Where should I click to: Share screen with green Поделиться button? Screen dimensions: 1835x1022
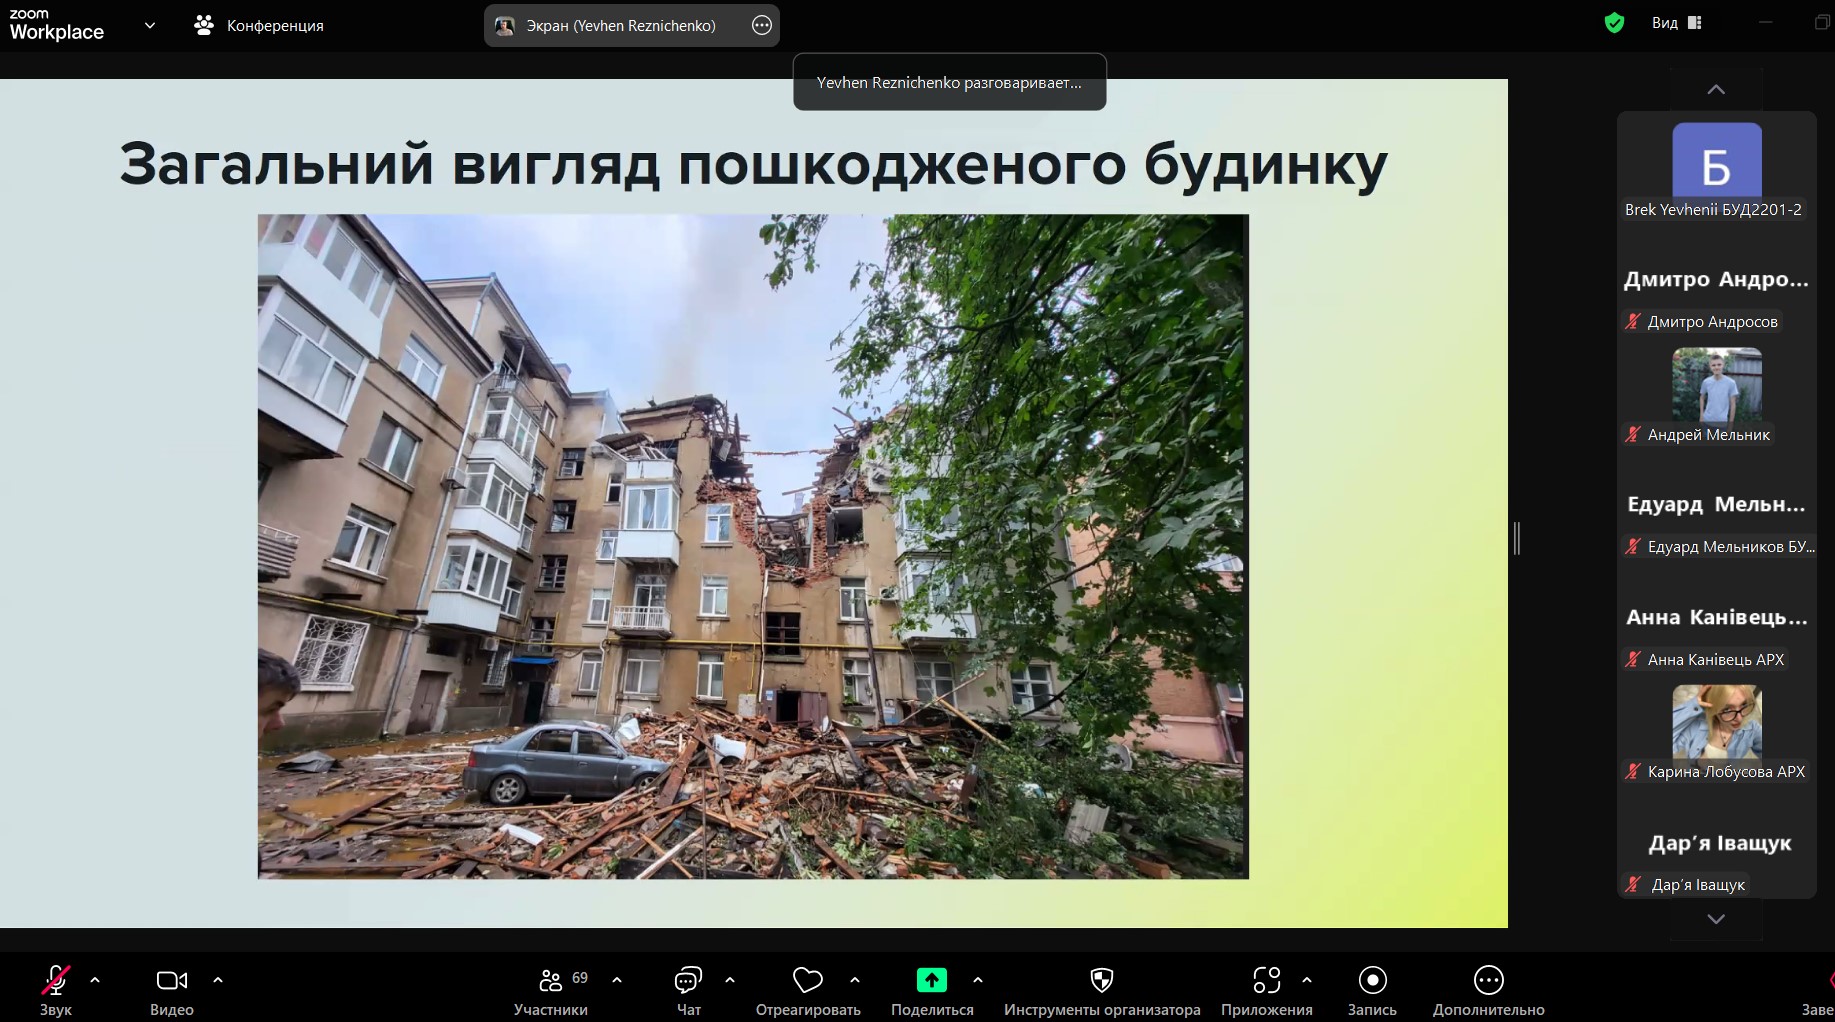tap(932, 991)
